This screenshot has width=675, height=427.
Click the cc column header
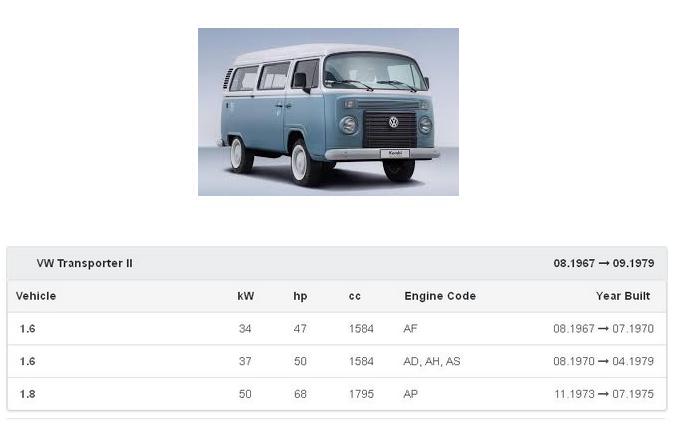[355, 296]
